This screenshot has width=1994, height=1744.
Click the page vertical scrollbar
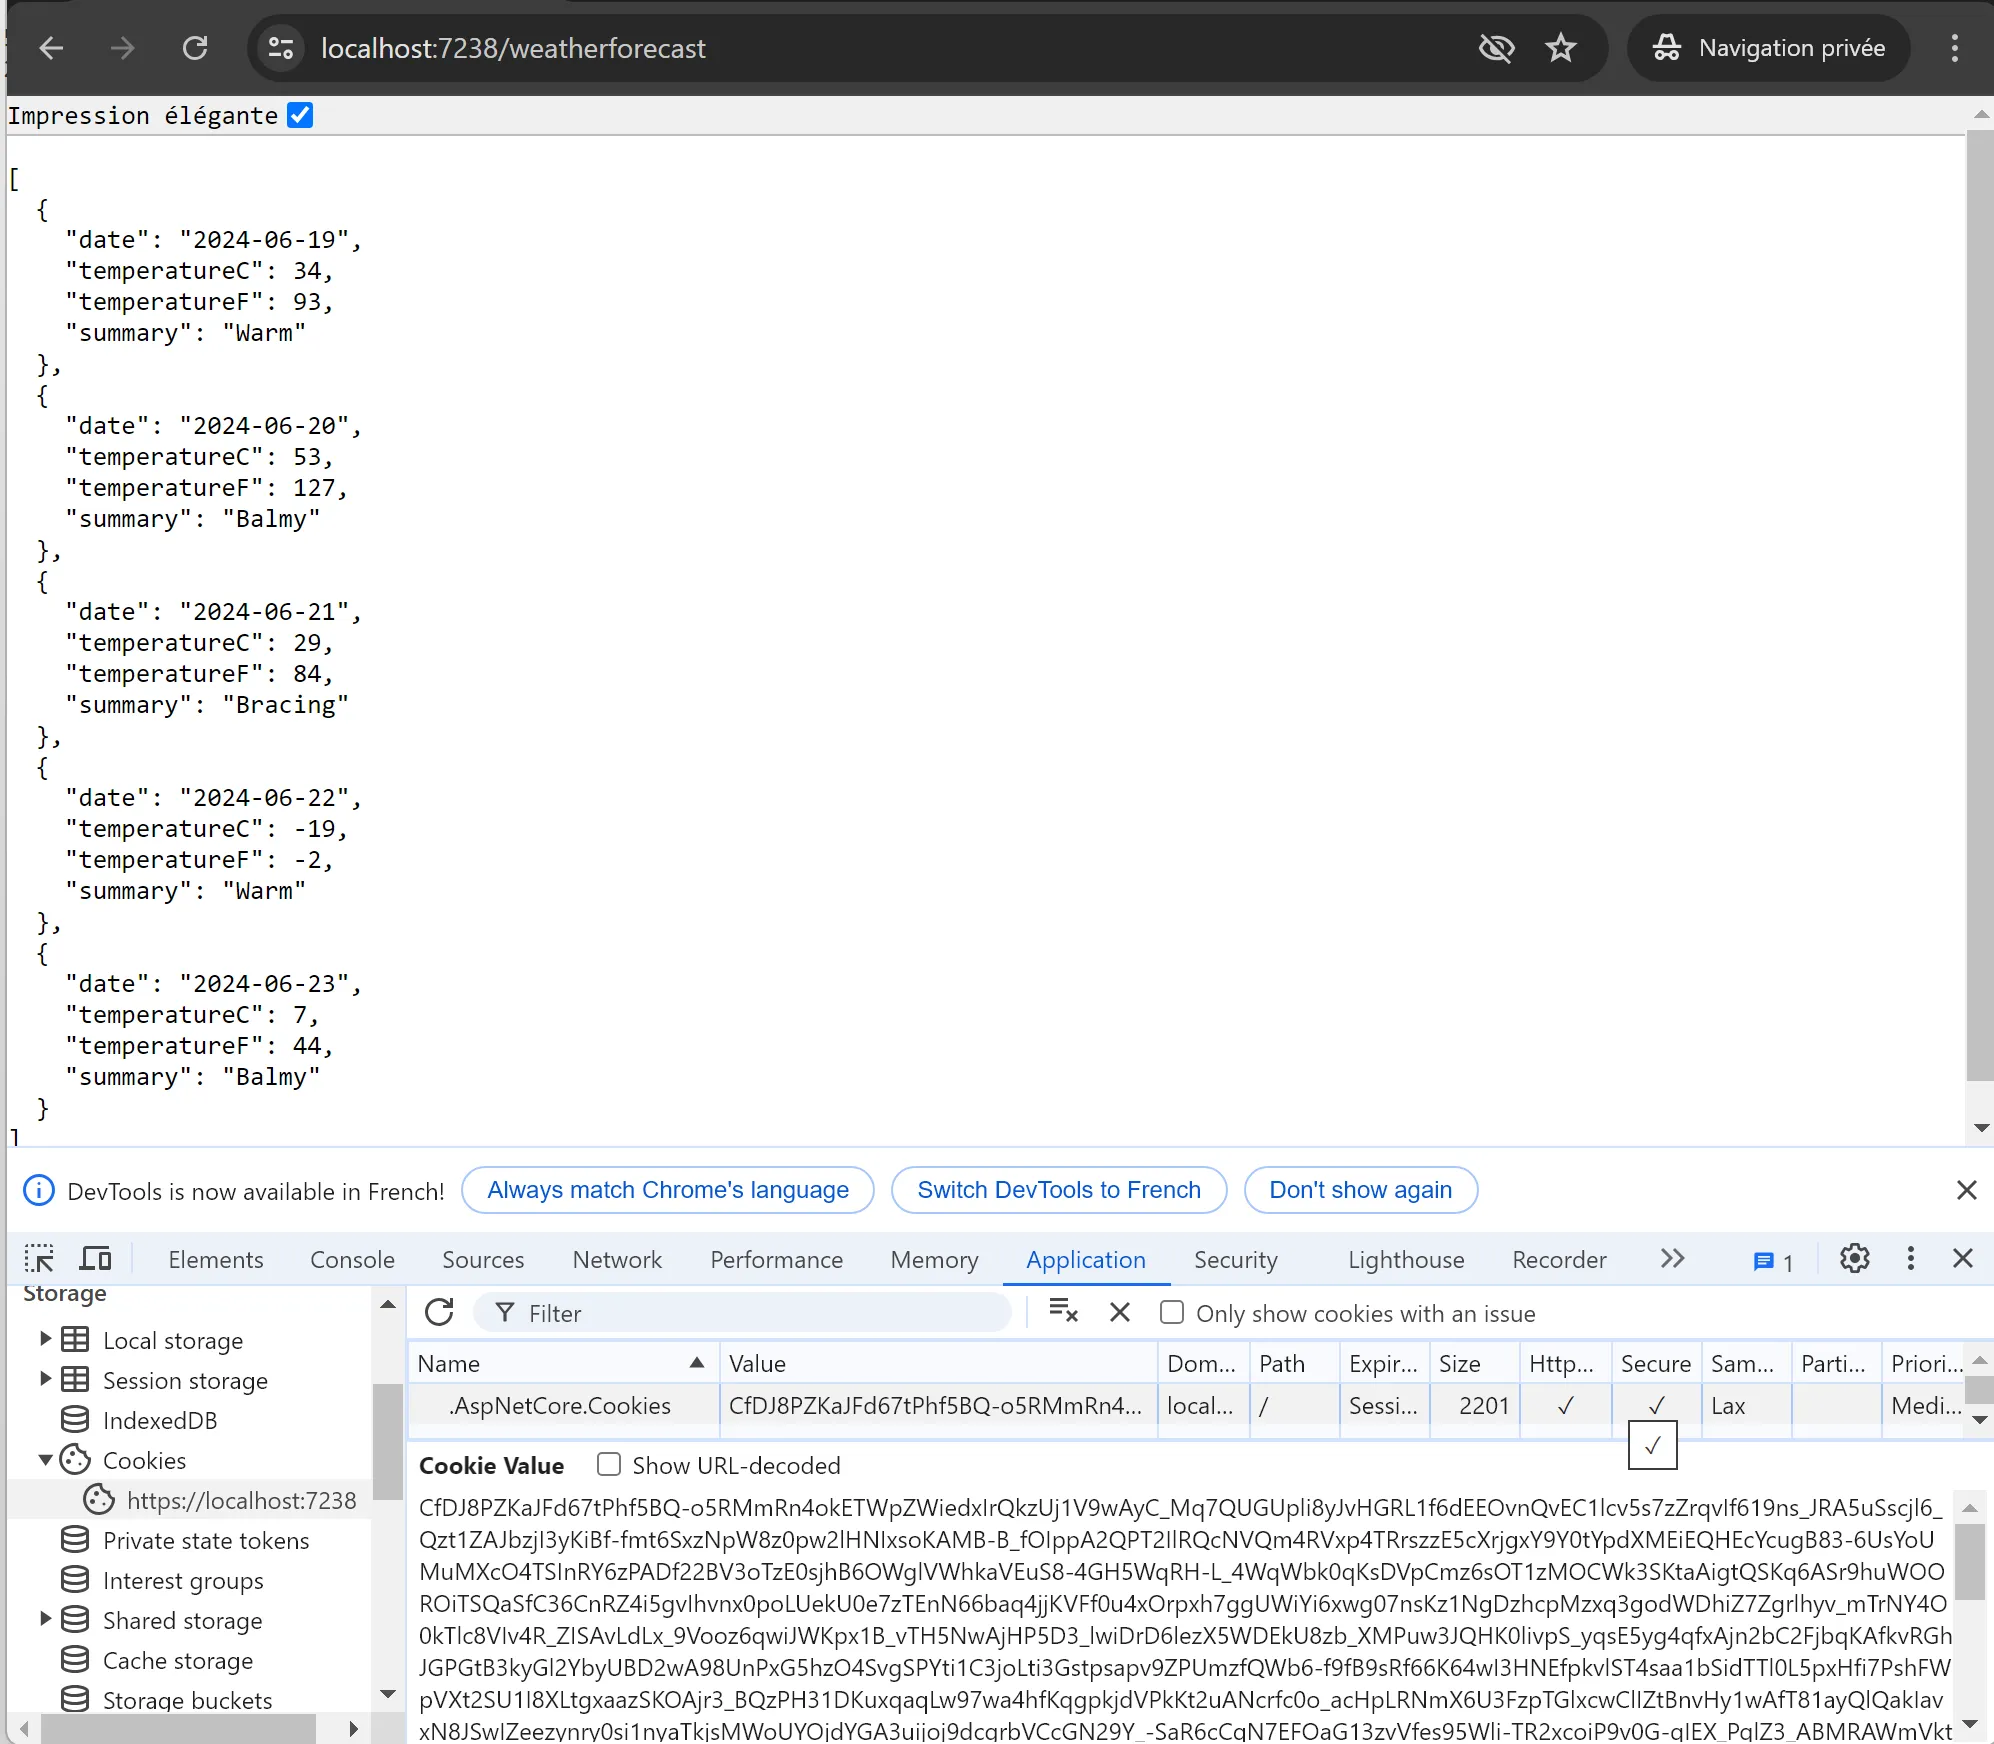tap(1979, 600)
